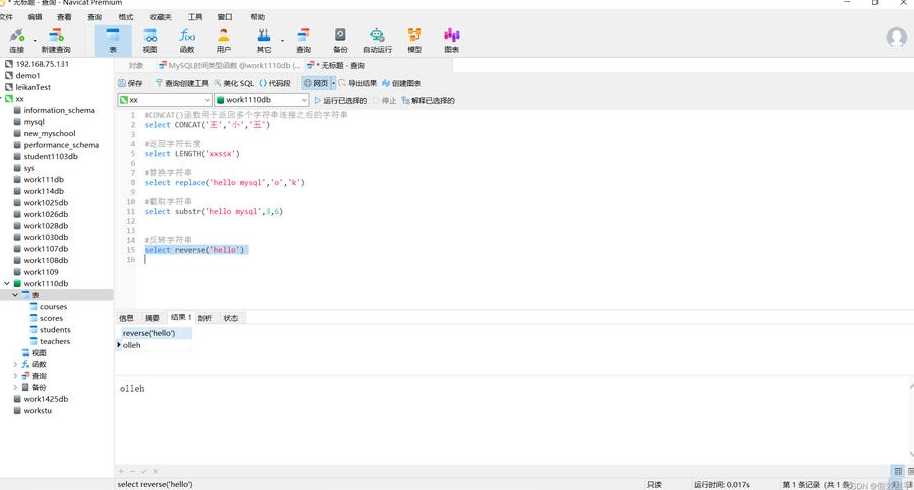Open the 函数 f(x) toolbar icon
The height and width of the screenshot is (490, 914).
(187, 40)
